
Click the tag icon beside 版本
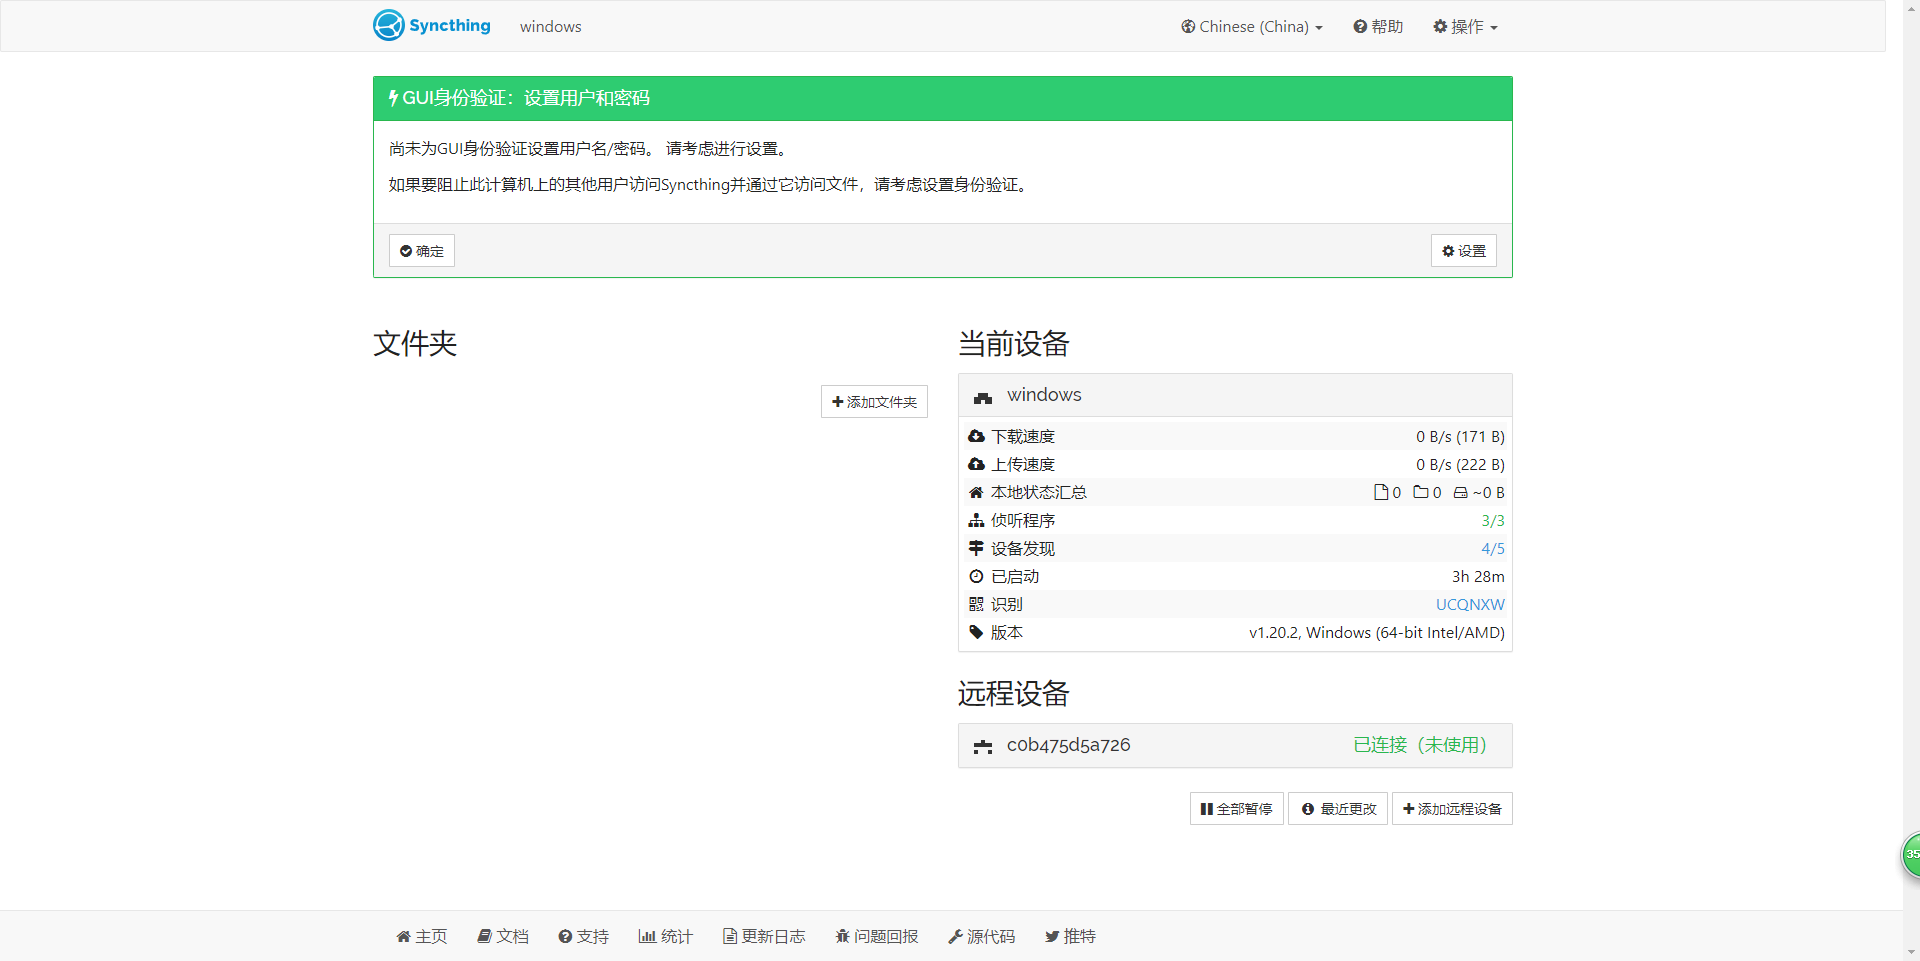(976, 632)
